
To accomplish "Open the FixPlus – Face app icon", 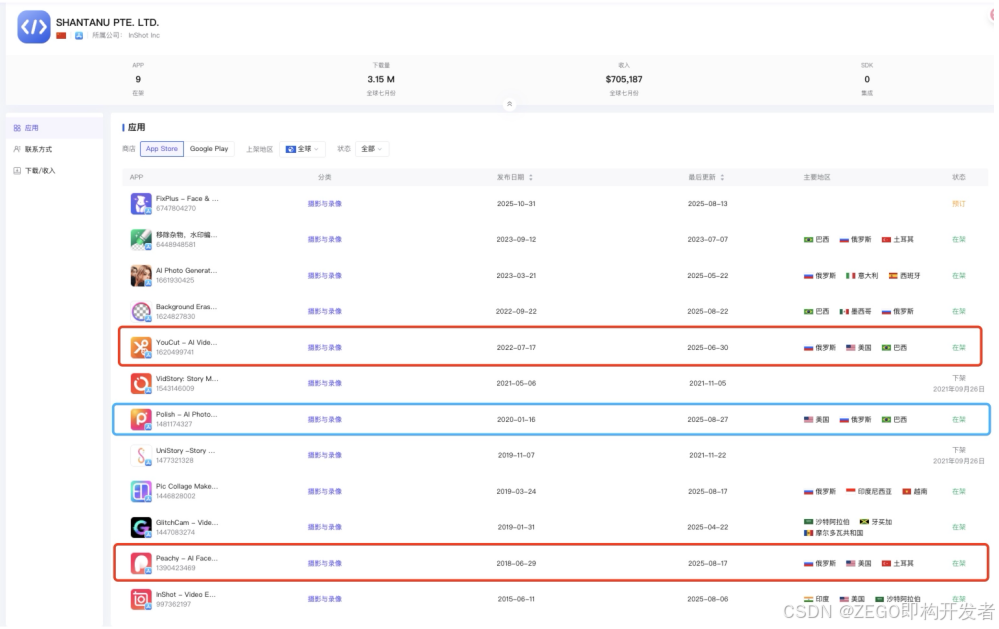I will tap(141, 203).
